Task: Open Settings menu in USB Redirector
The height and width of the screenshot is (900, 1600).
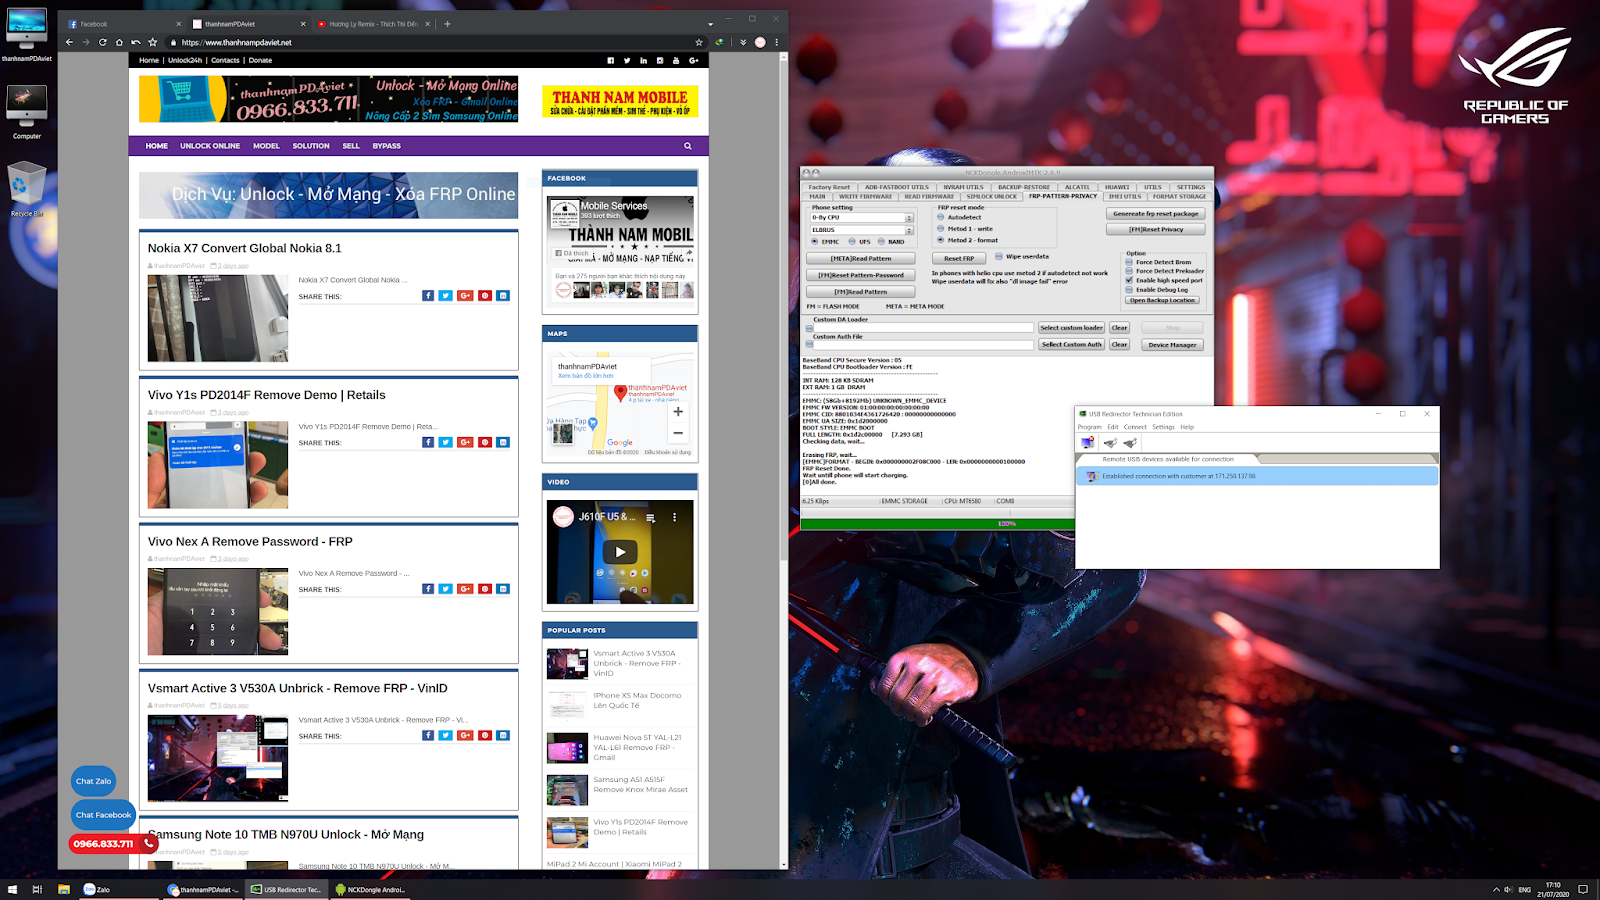Action: [x=1163, y=427]
